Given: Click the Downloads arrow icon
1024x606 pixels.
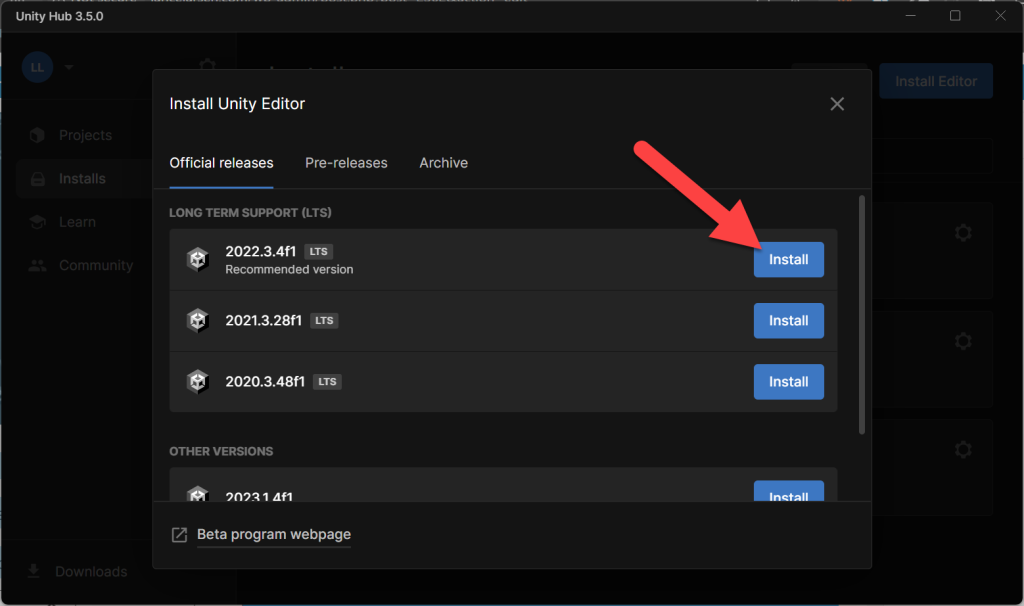Looking at the screenshot, I should [33, 571].
